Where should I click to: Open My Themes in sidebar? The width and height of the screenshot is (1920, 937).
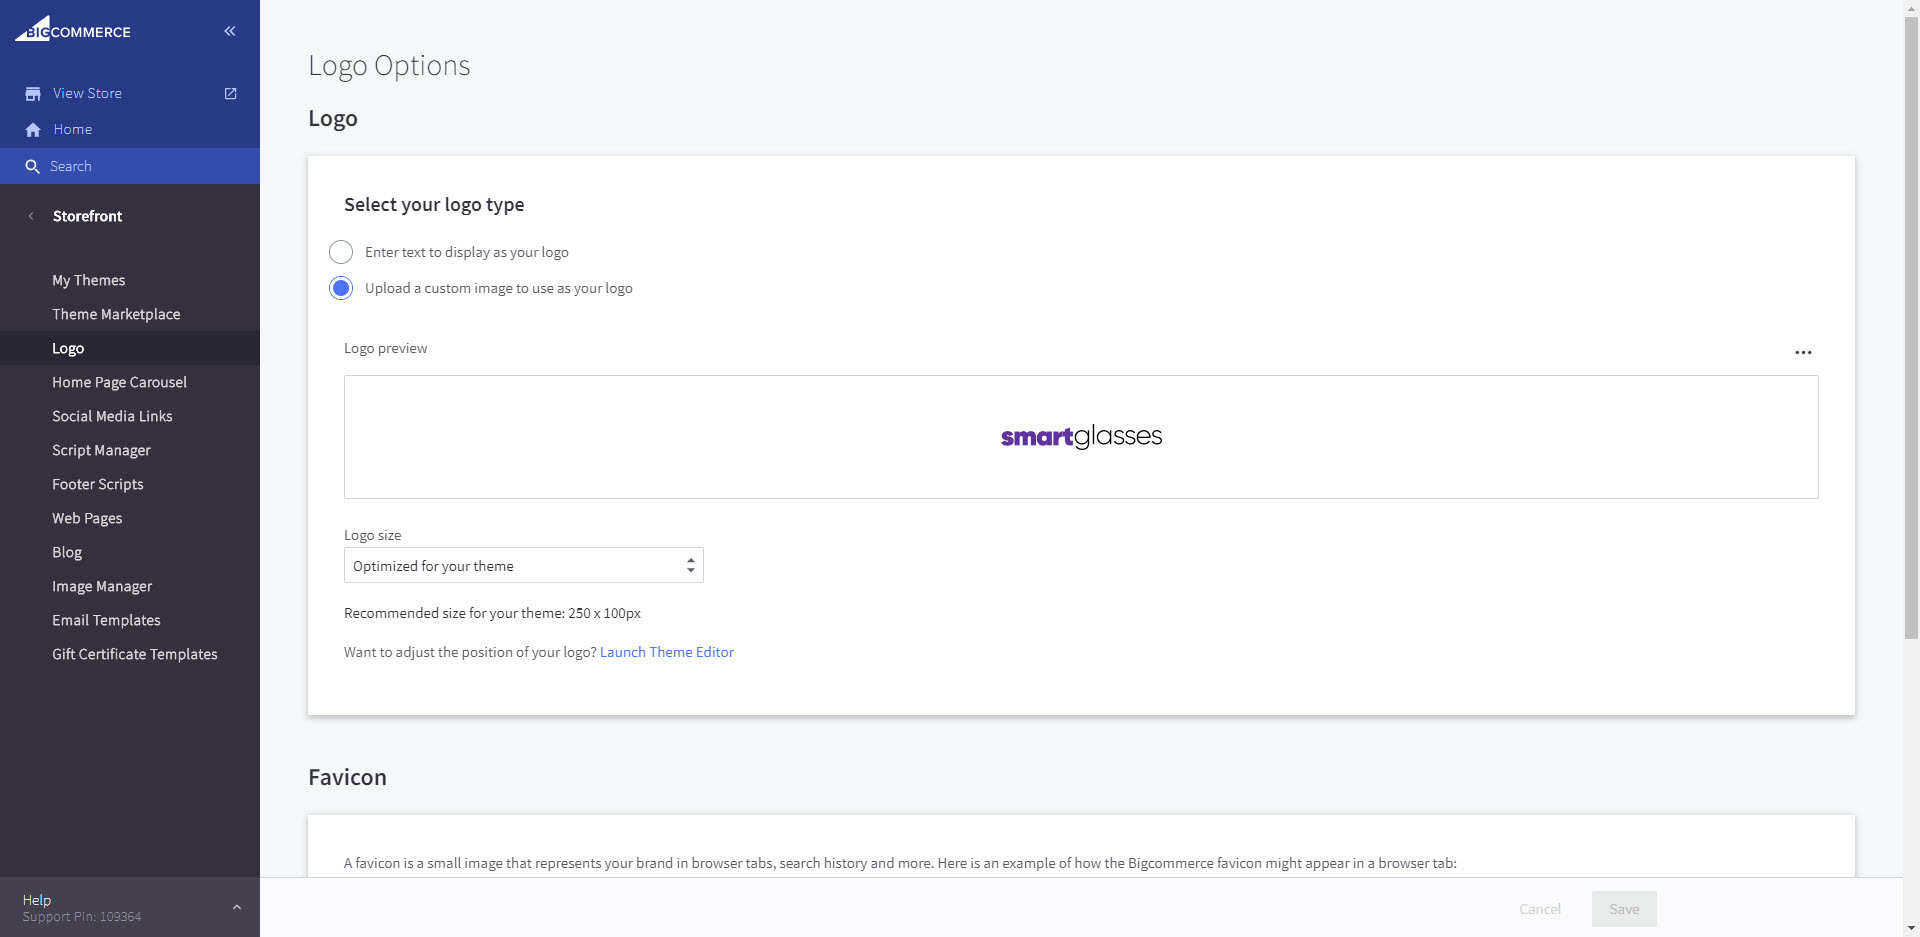pyautogui.click(x=89, y=280)
